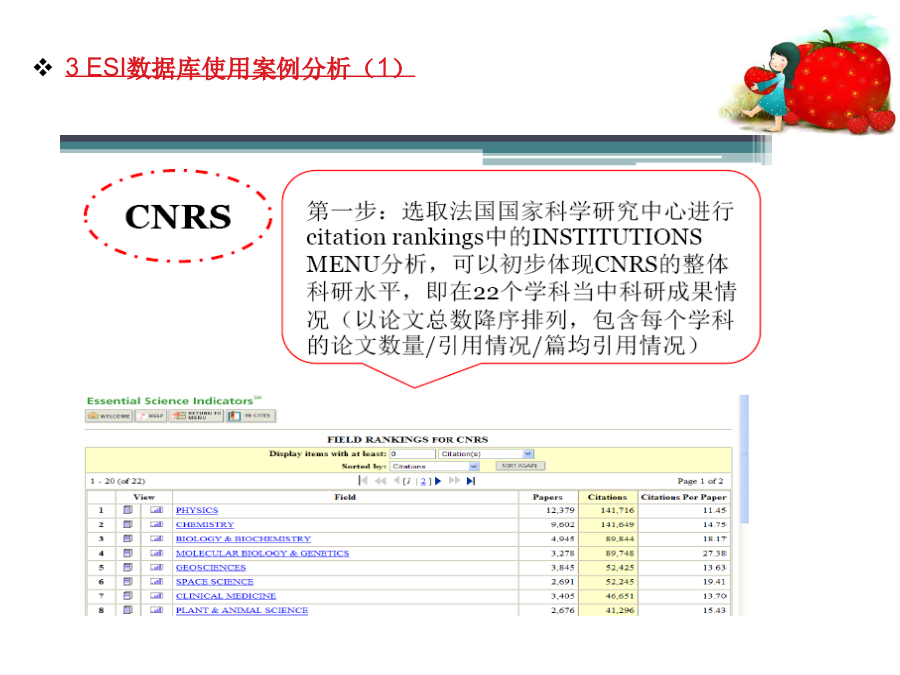Image resolution: width=900 pixels, height=675 pixels.
Task: Go to next page blue arrow
Action: pyautogui.click(x=438, y=481)
